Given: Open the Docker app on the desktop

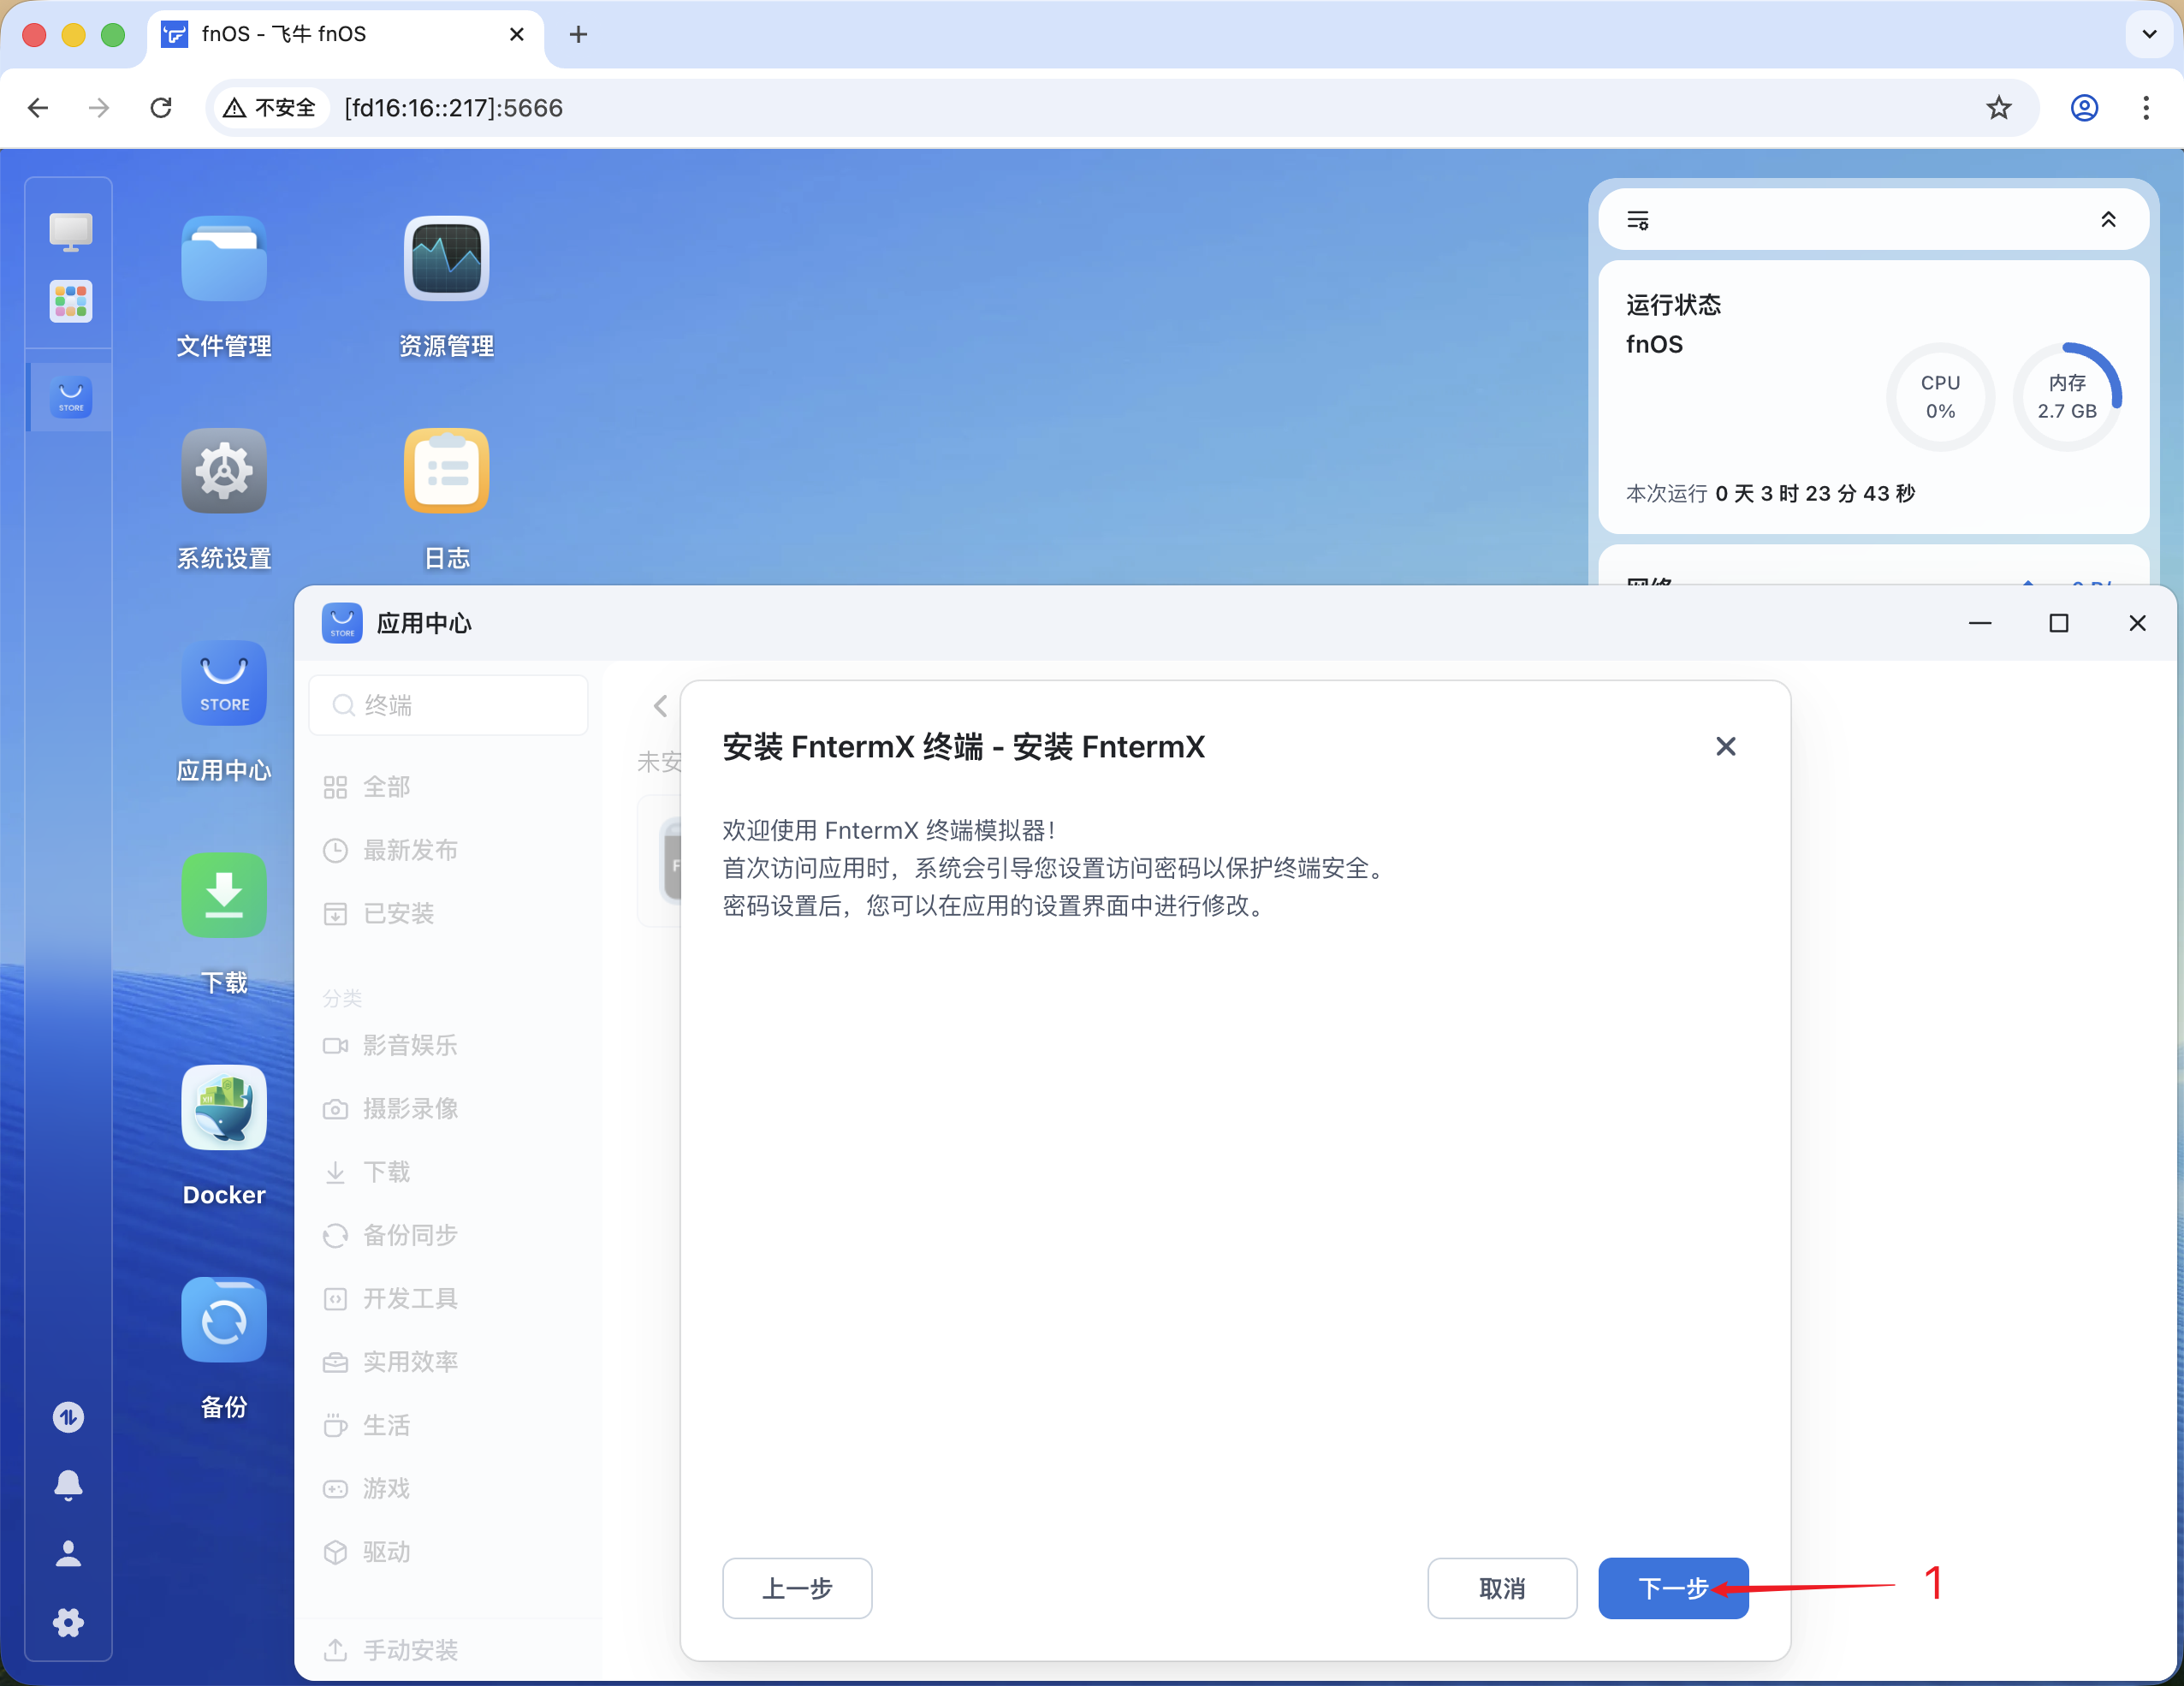Looking at the screenshot, I should 223,1107.
